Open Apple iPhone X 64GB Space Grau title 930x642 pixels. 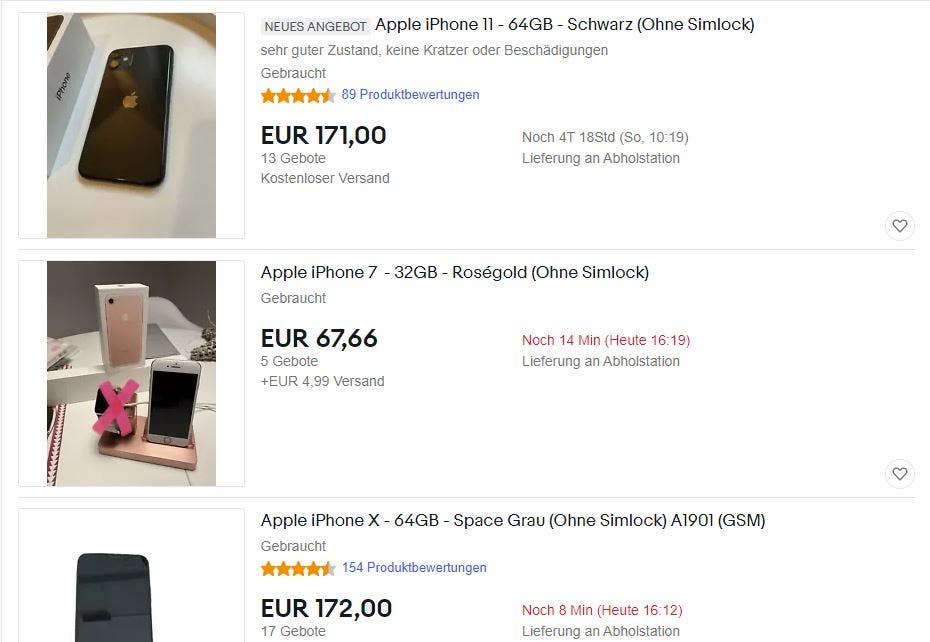[513, 521]
